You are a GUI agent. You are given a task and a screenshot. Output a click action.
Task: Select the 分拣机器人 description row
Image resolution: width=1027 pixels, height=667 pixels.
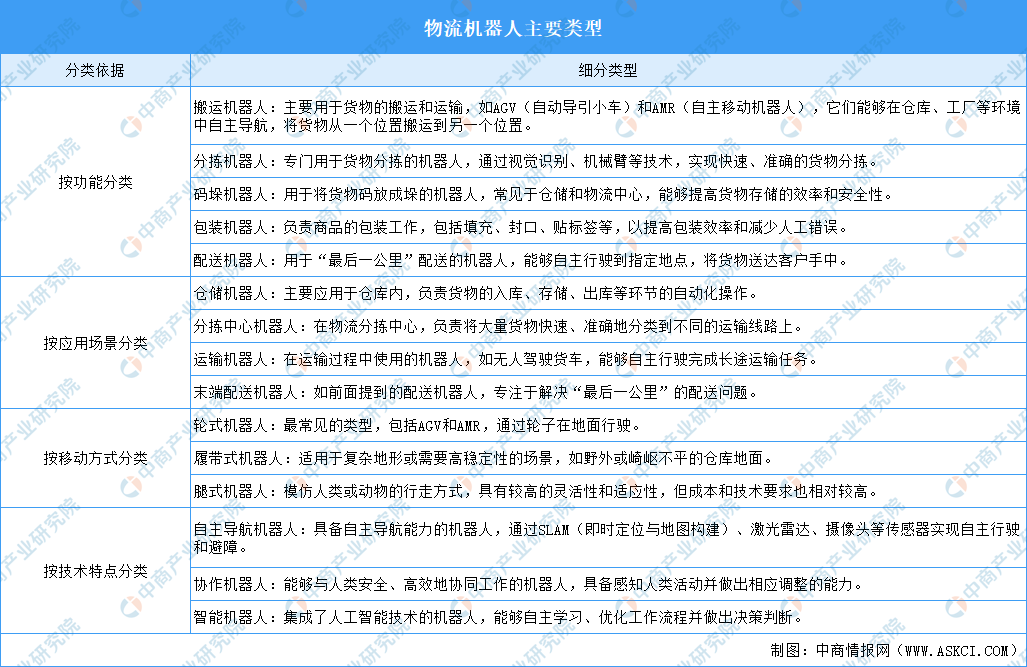pos(608,161)
